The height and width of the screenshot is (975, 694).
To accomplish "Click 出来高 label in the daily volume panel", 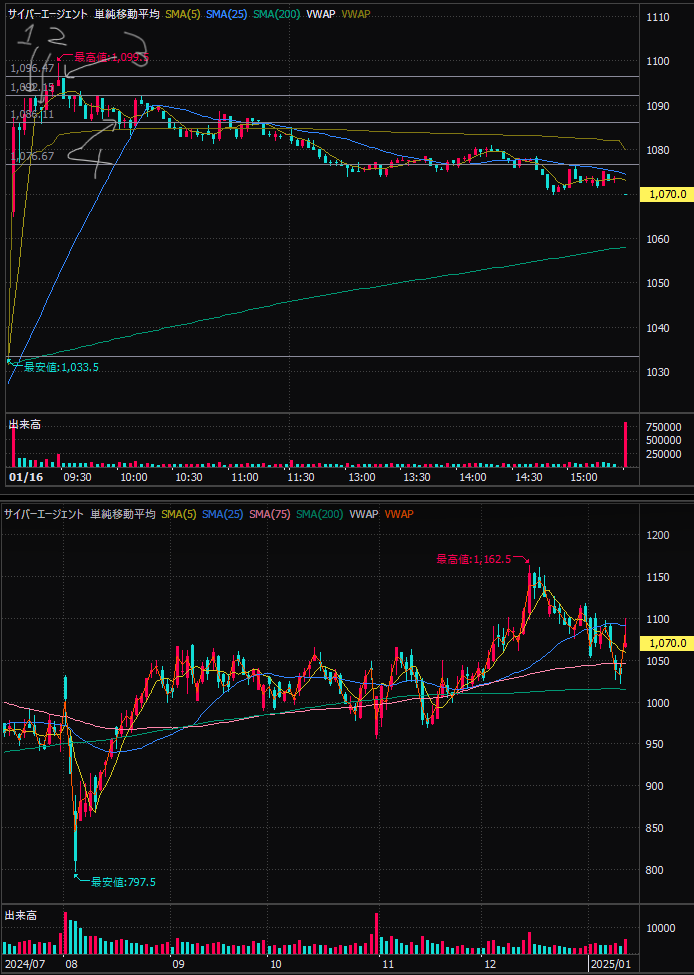I will (x=21, y=915).
